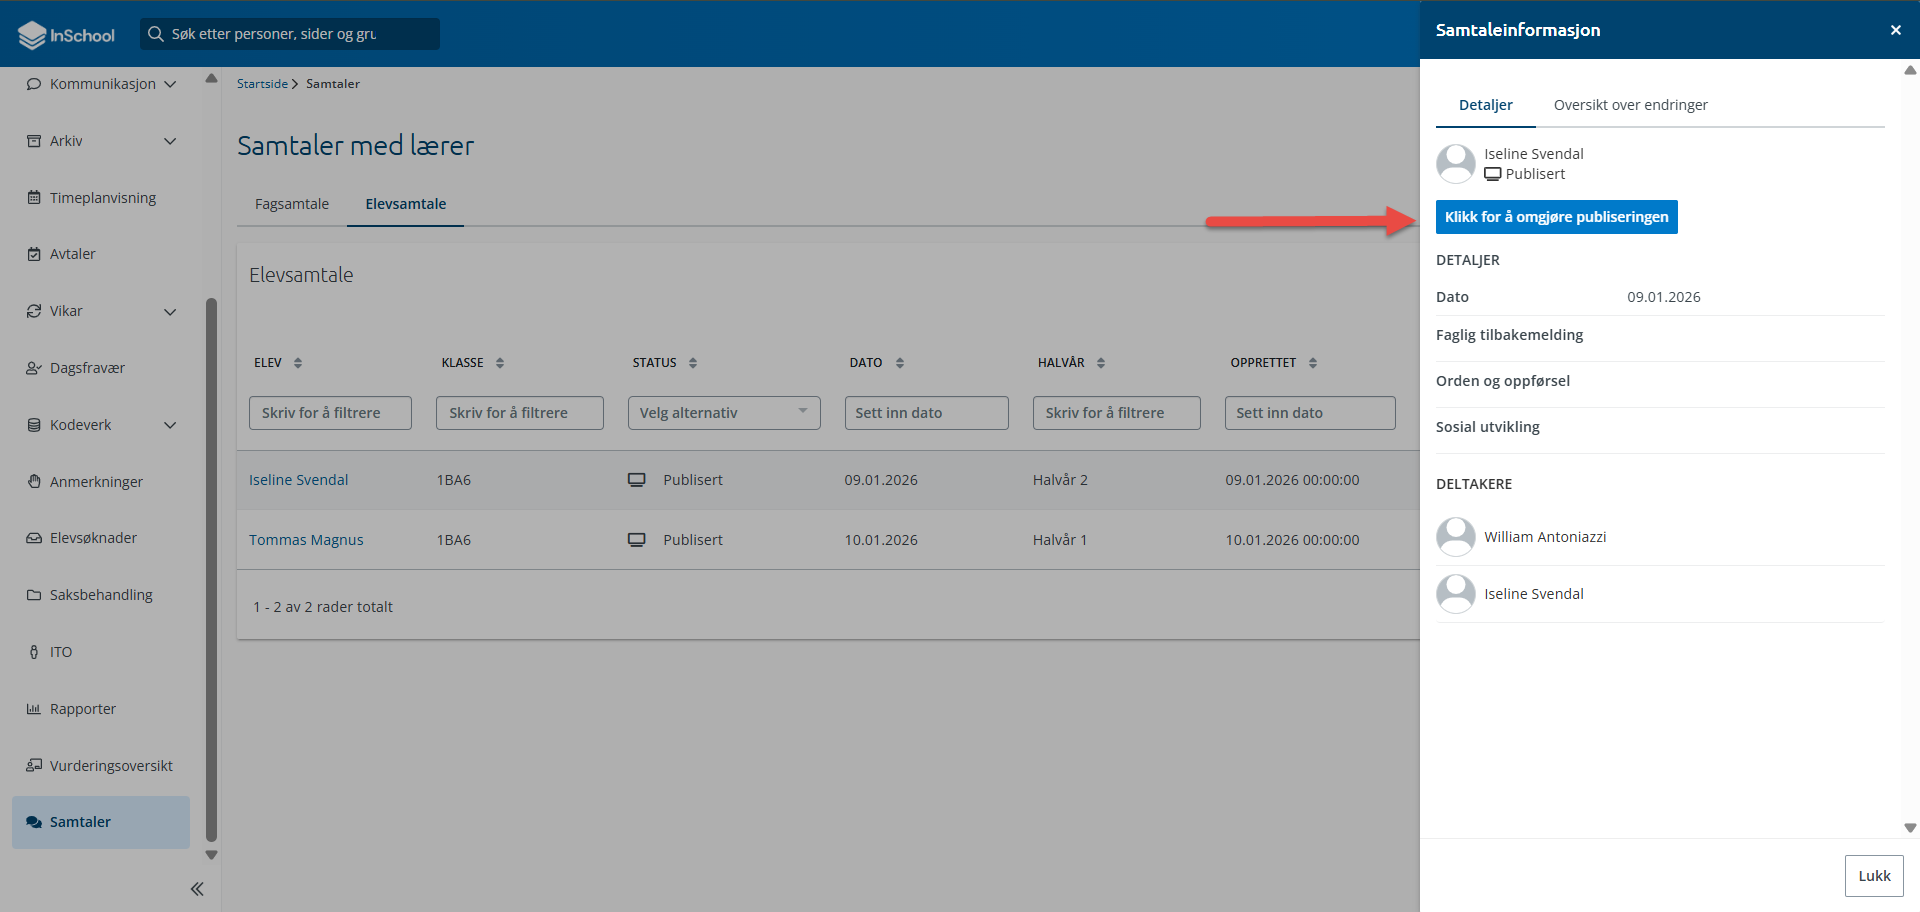
Task: Click the panel scrollbar down arrow
Action: point(1910,828)
